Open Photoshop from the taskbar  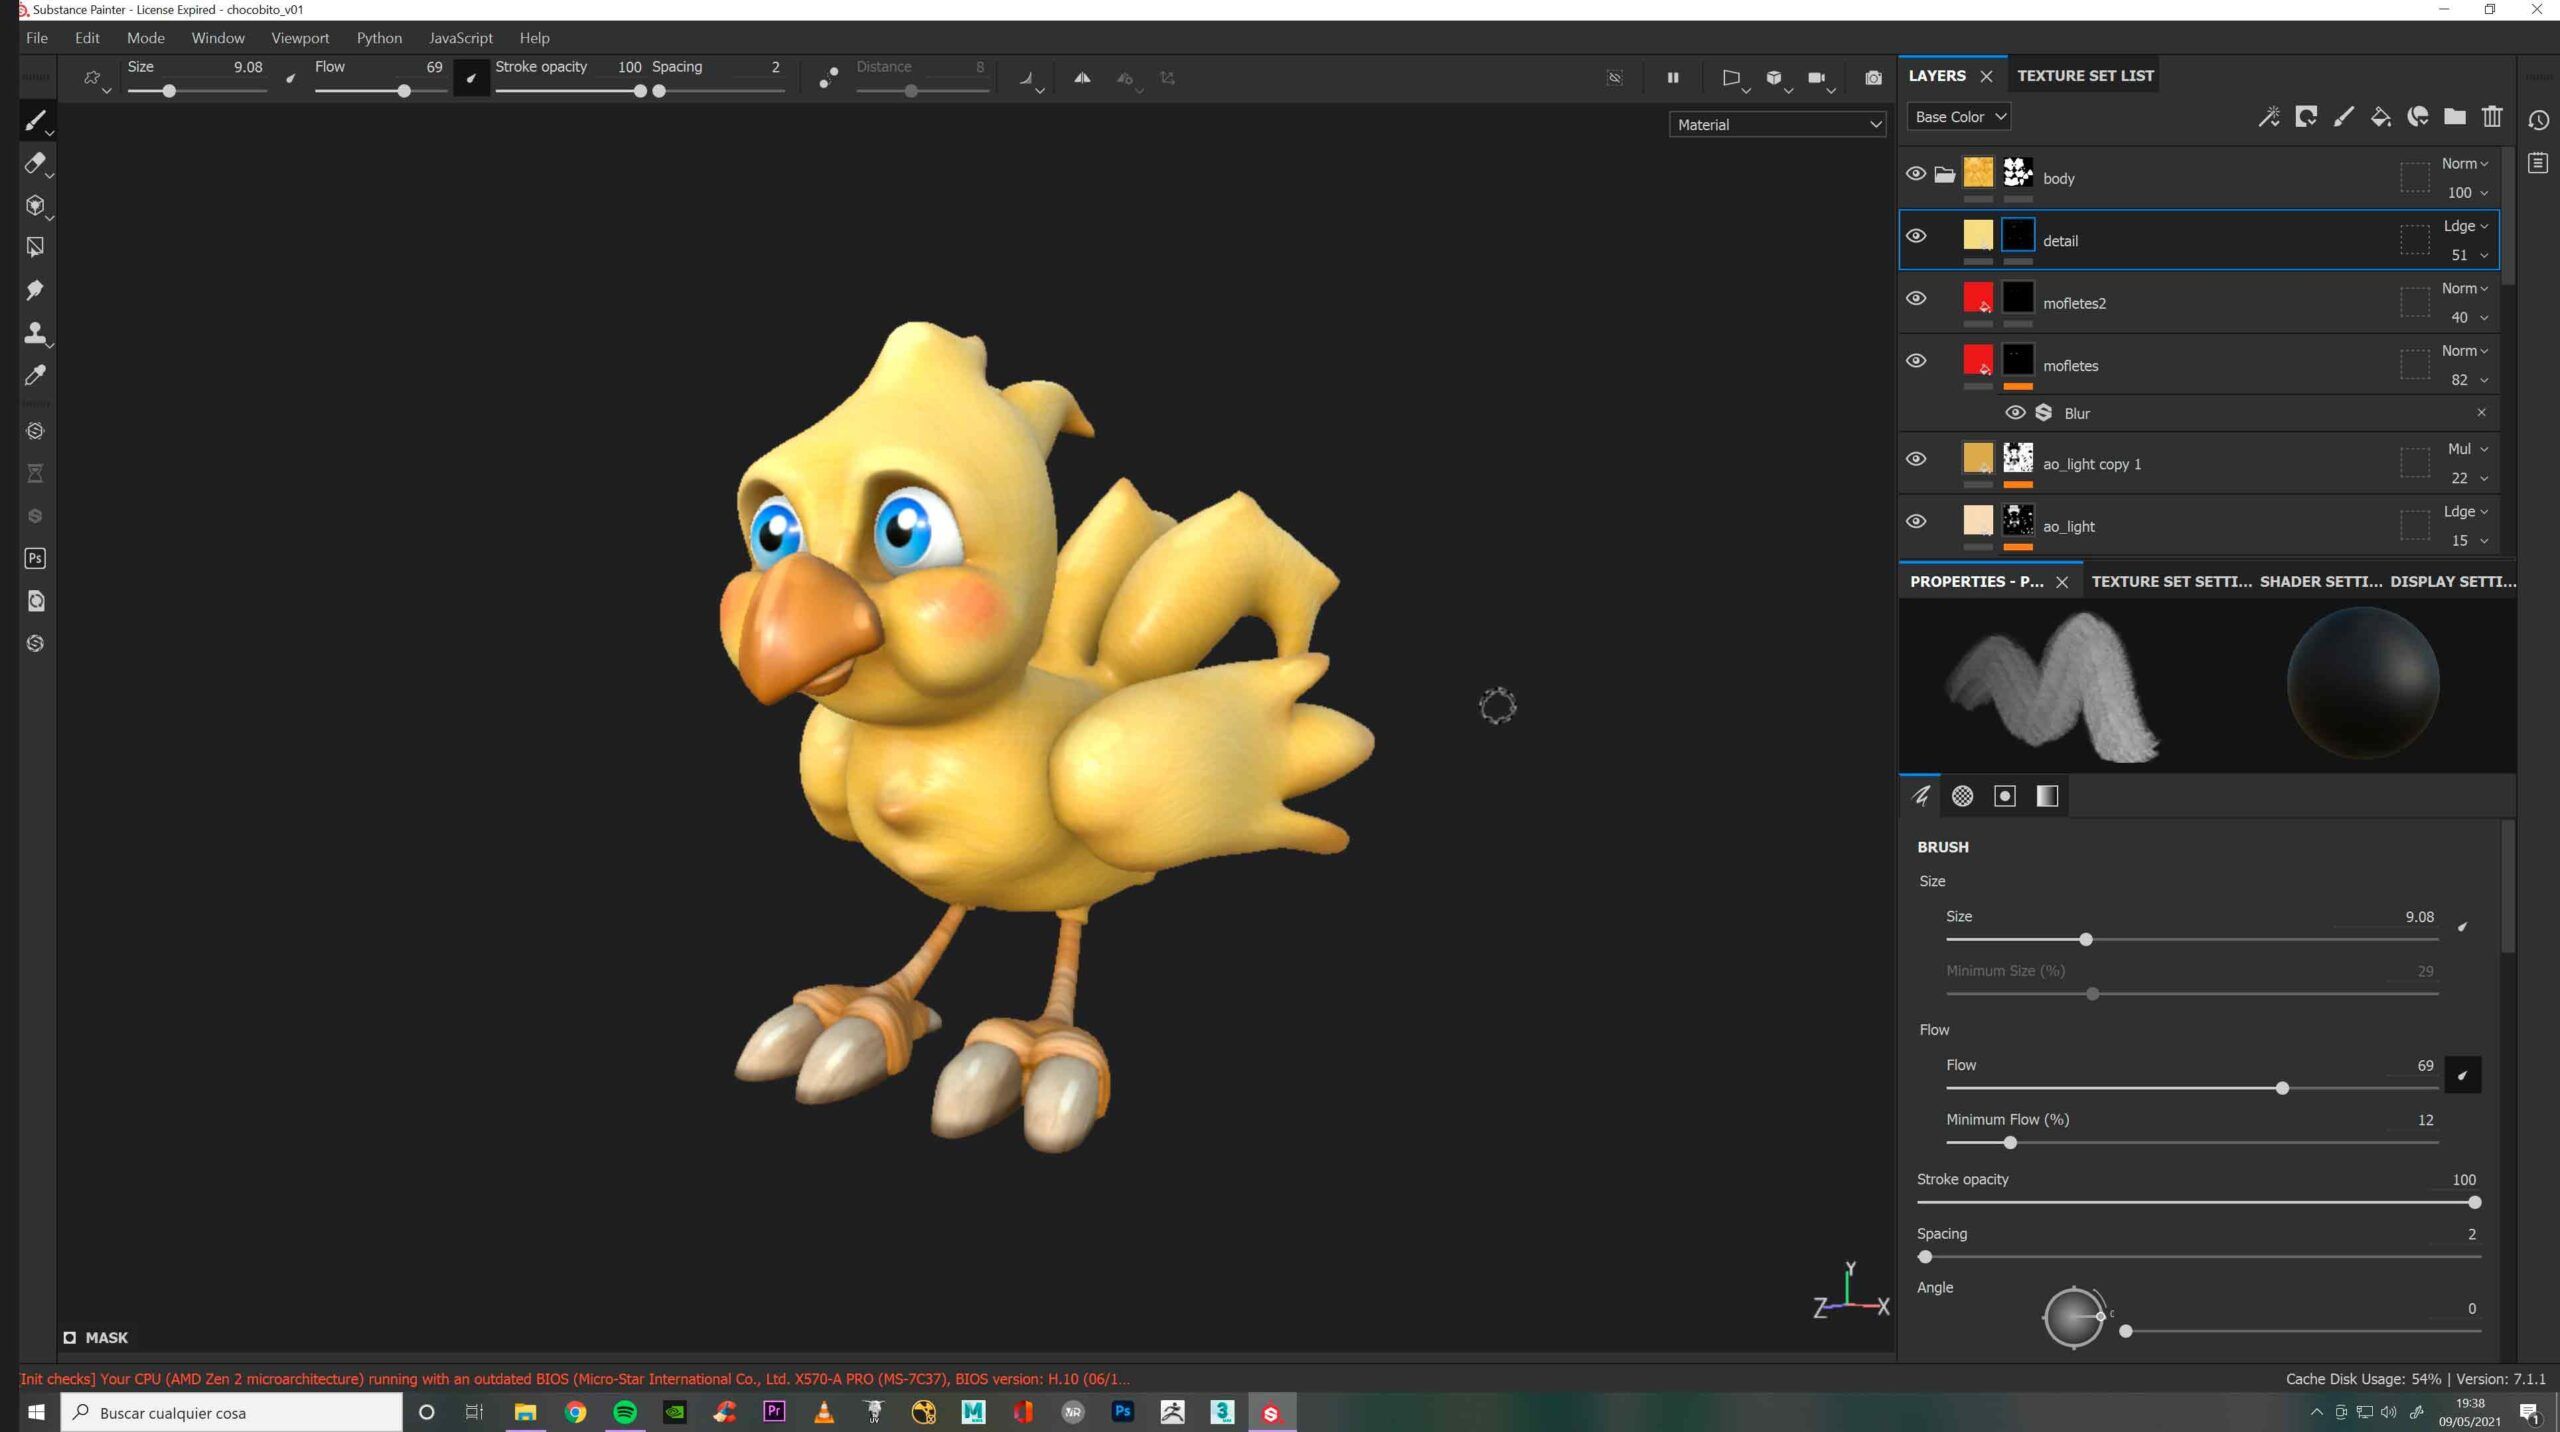pyautogui.click(x=1122, y=1413)
